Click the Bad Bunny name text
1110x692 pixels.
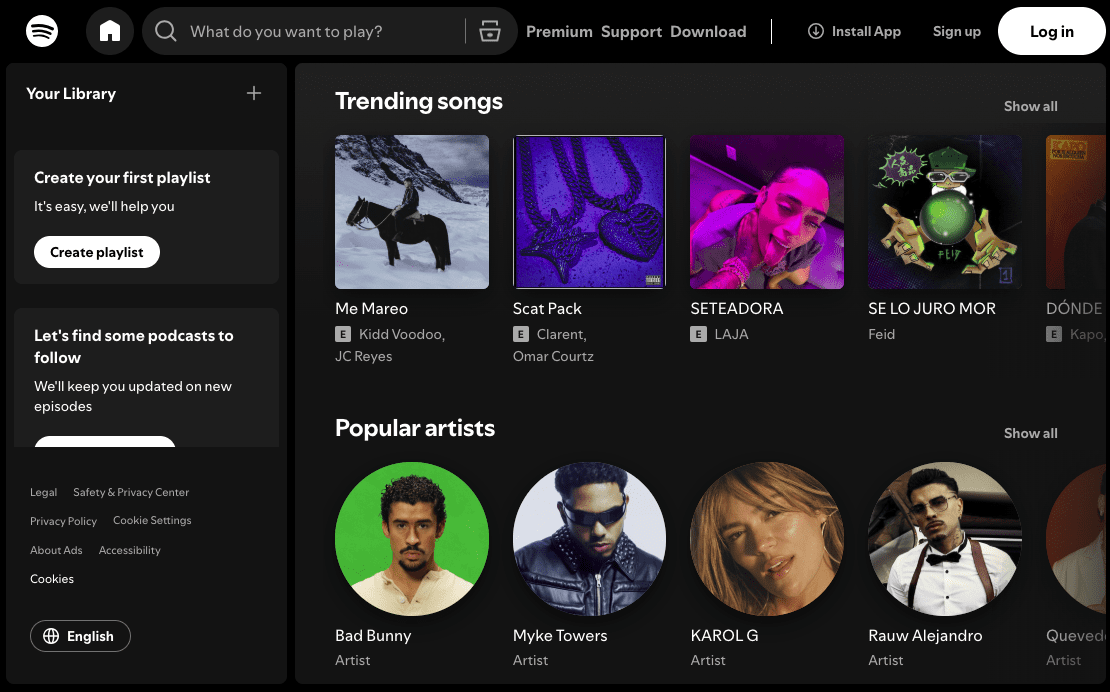373,635
